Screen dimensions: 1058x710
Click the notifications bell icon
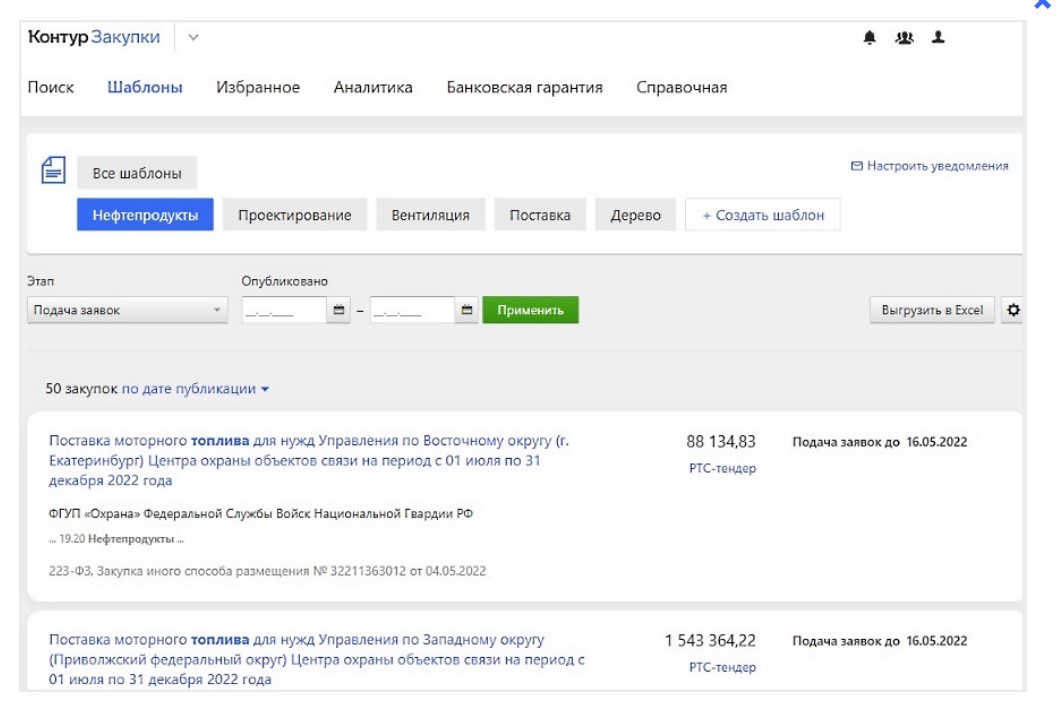tap(869, 38)
